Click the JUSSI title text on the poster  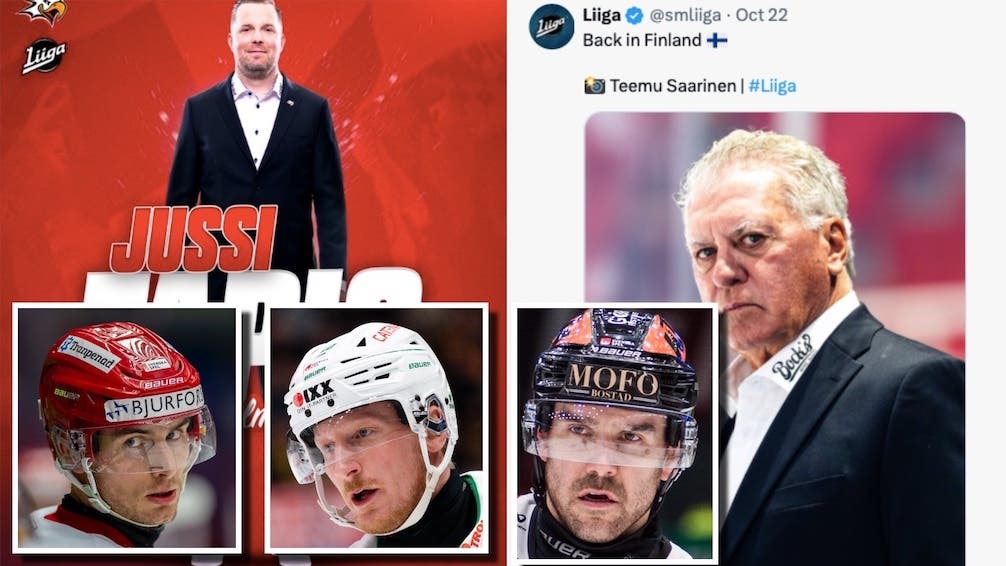(x=194, y=239)
